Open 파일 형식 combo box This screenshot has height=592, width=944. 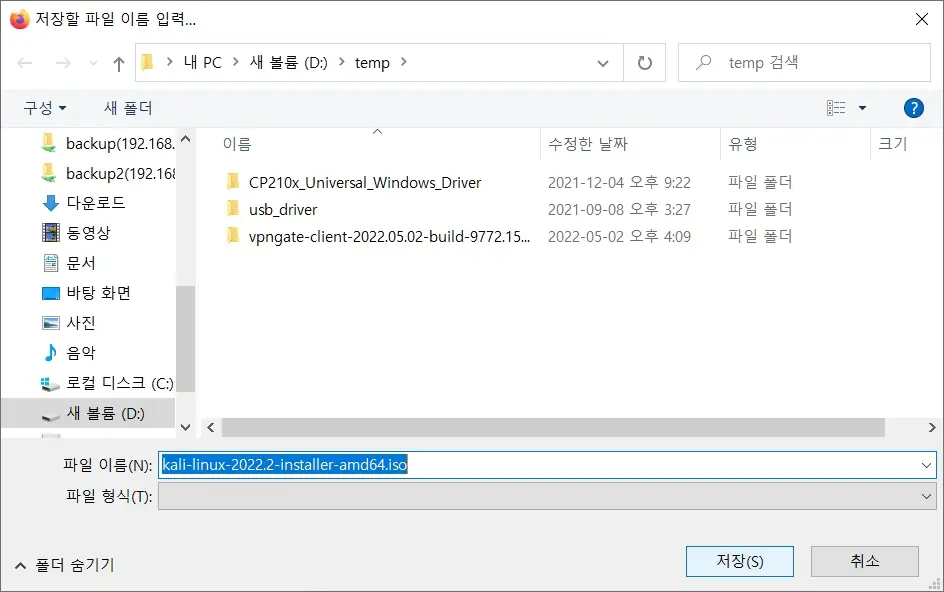547,496
